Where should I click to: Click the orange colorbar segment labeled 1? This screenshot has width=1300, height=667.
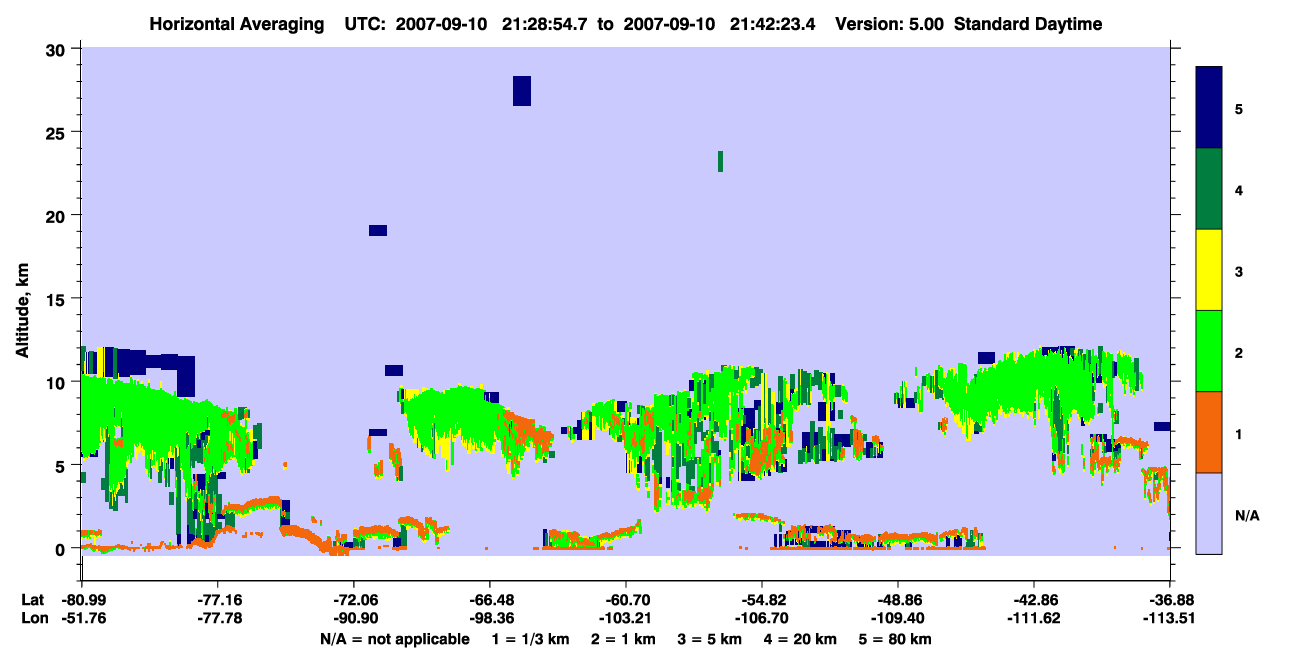click(x=1209, y=432)
